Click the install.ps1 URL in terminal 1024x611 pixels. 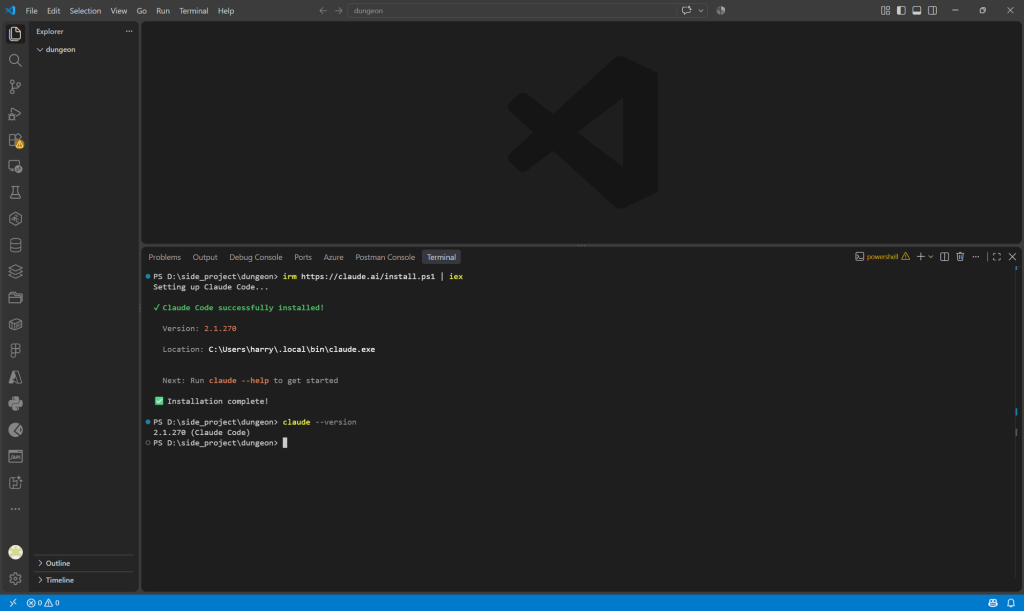point(368,276)
